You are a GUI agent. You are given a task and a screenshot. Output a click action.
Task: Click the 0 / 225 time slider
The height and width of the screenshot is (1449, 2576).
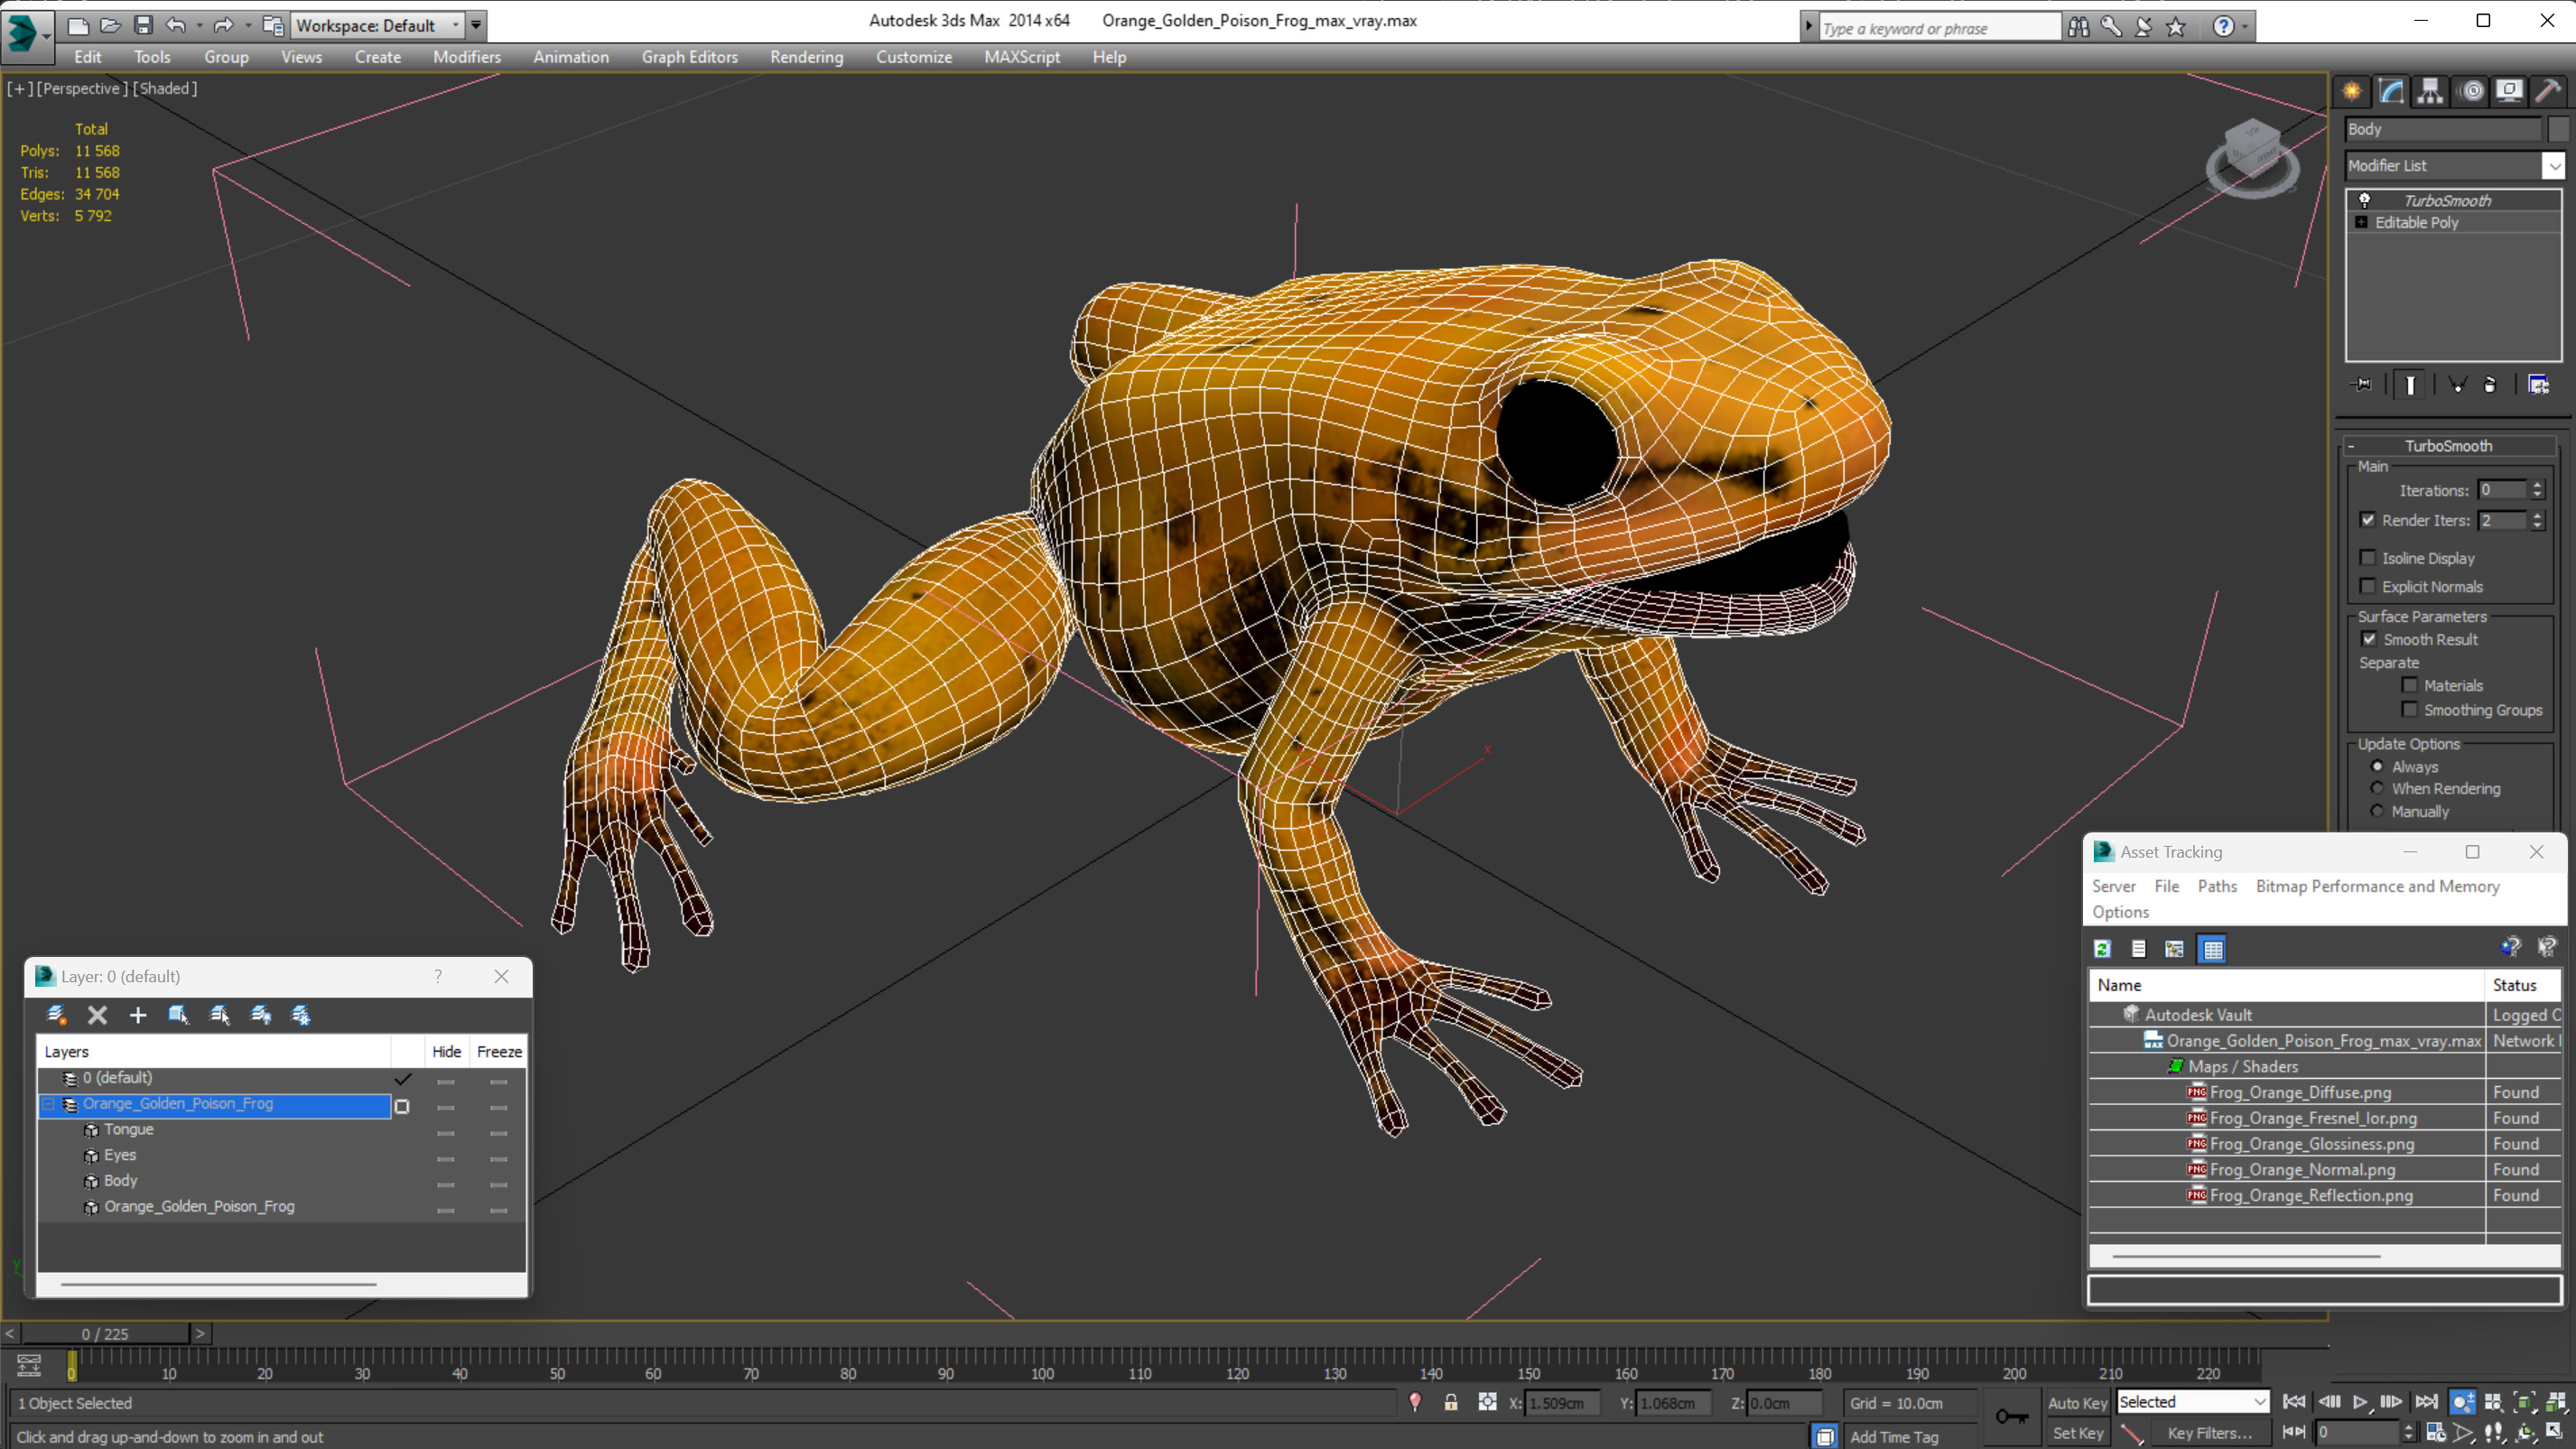pos(105,1334)
